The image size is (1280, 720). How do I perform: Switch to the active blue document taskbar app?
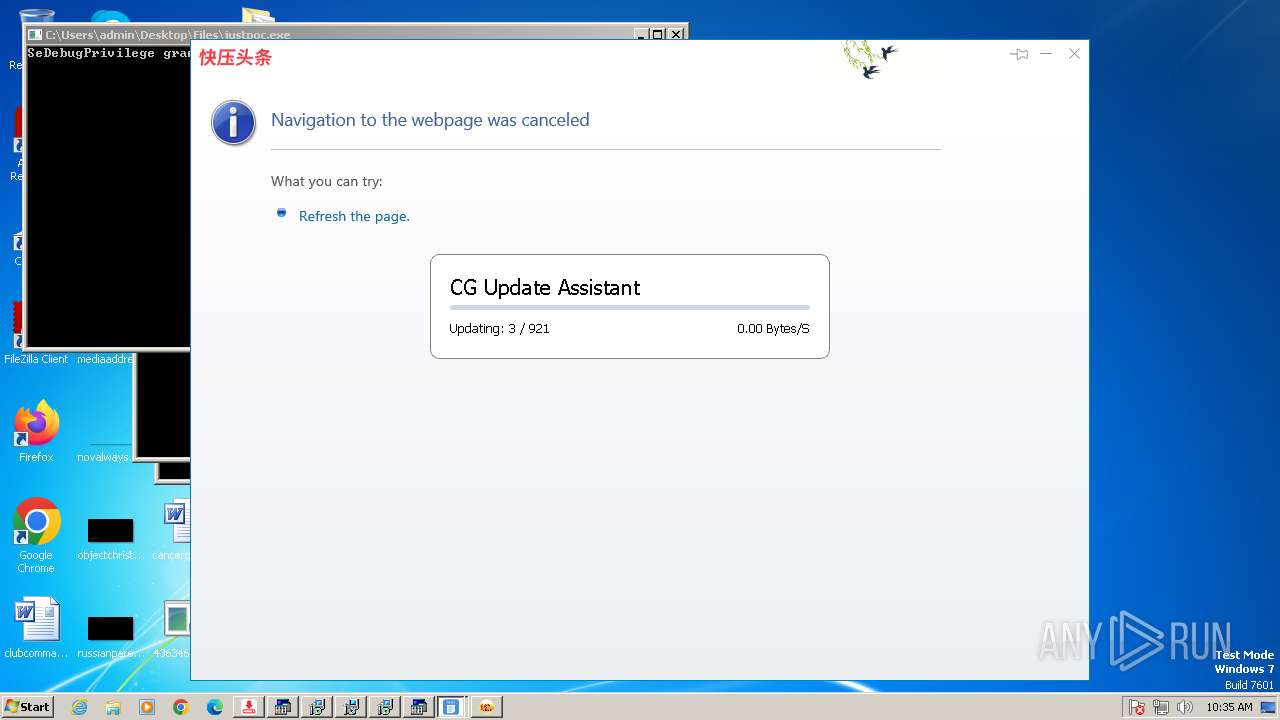[x=451, y=707]
